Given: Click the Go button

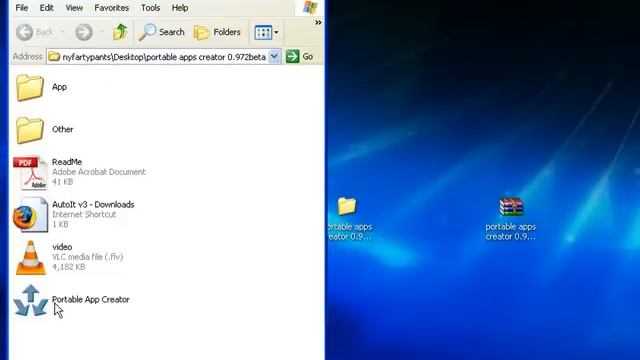Looking at the screenshot, I should click(x=300, y=56).
